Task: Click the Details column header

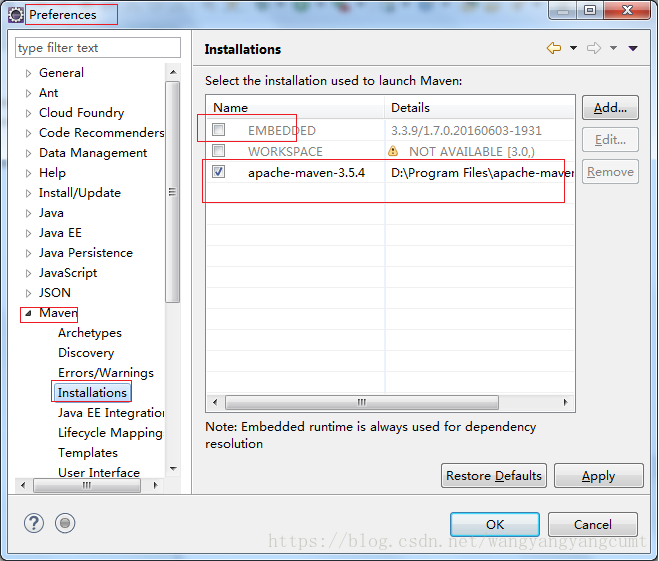Action: [x=480, y=108]
